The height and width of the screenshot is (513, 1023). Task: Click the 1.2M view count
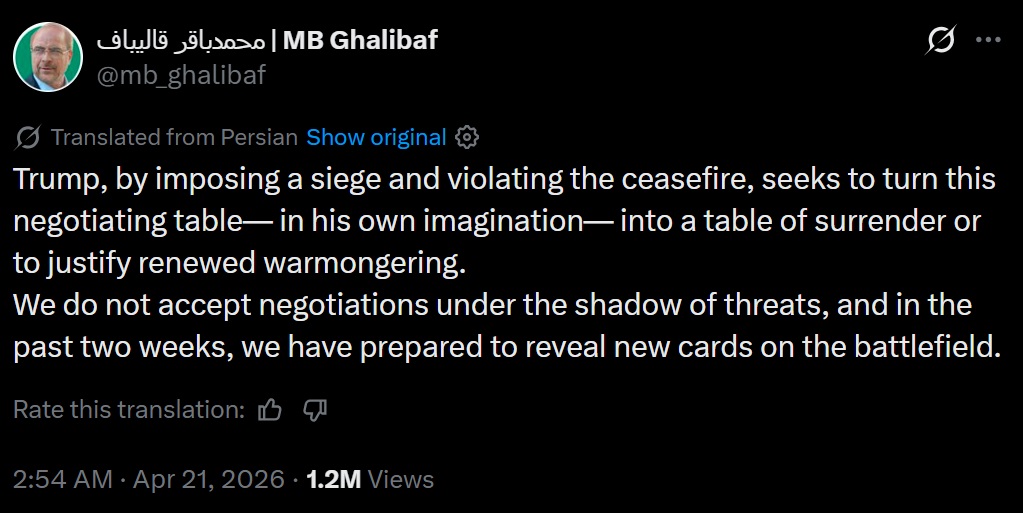tap(333, 479)
